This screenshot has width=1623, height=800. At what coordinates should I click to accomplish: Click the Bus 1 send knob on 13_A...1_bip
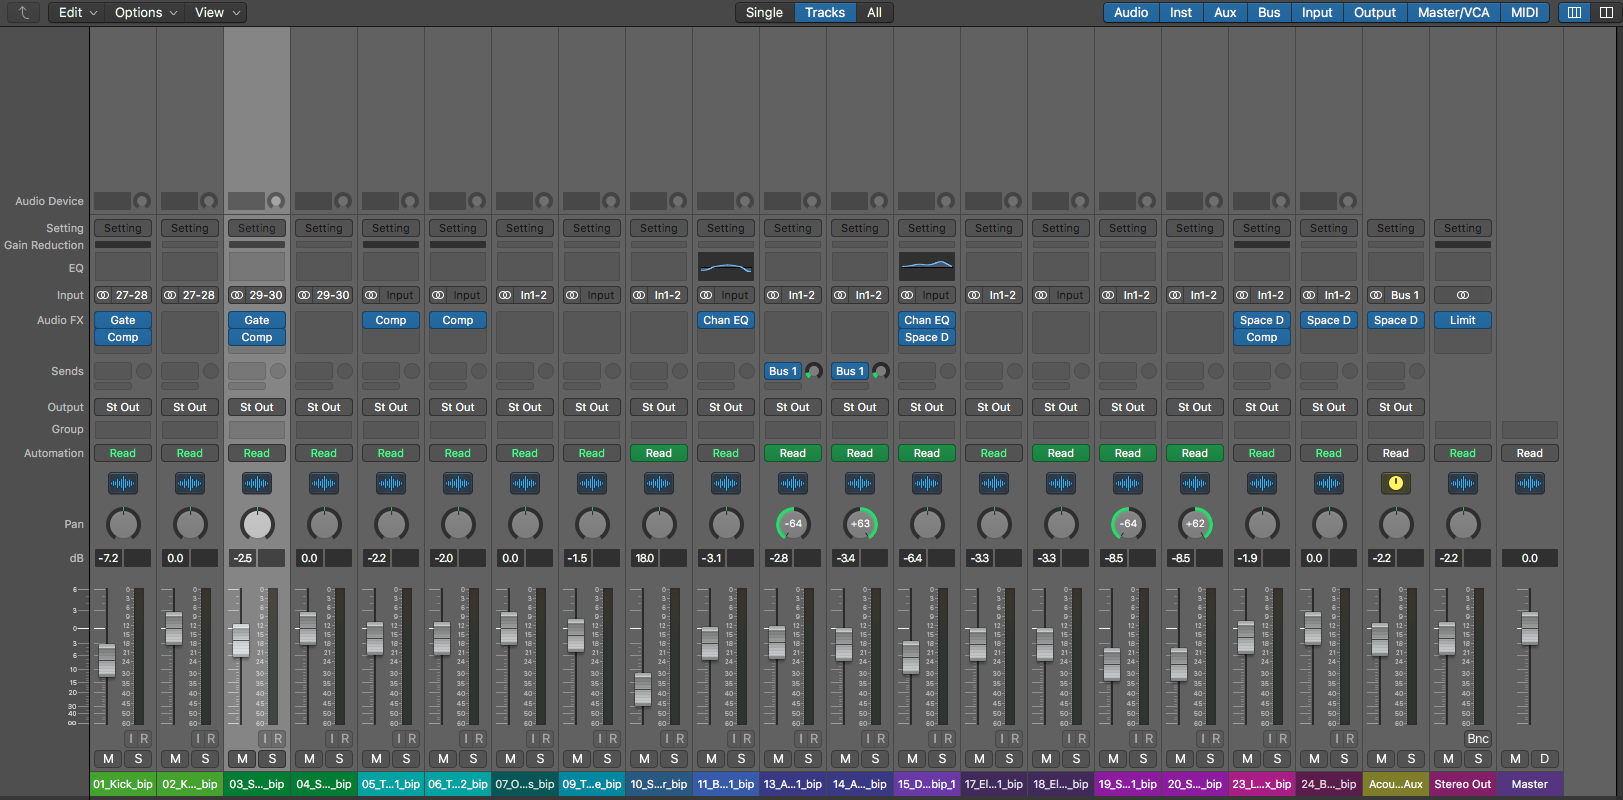pos(814,372)
